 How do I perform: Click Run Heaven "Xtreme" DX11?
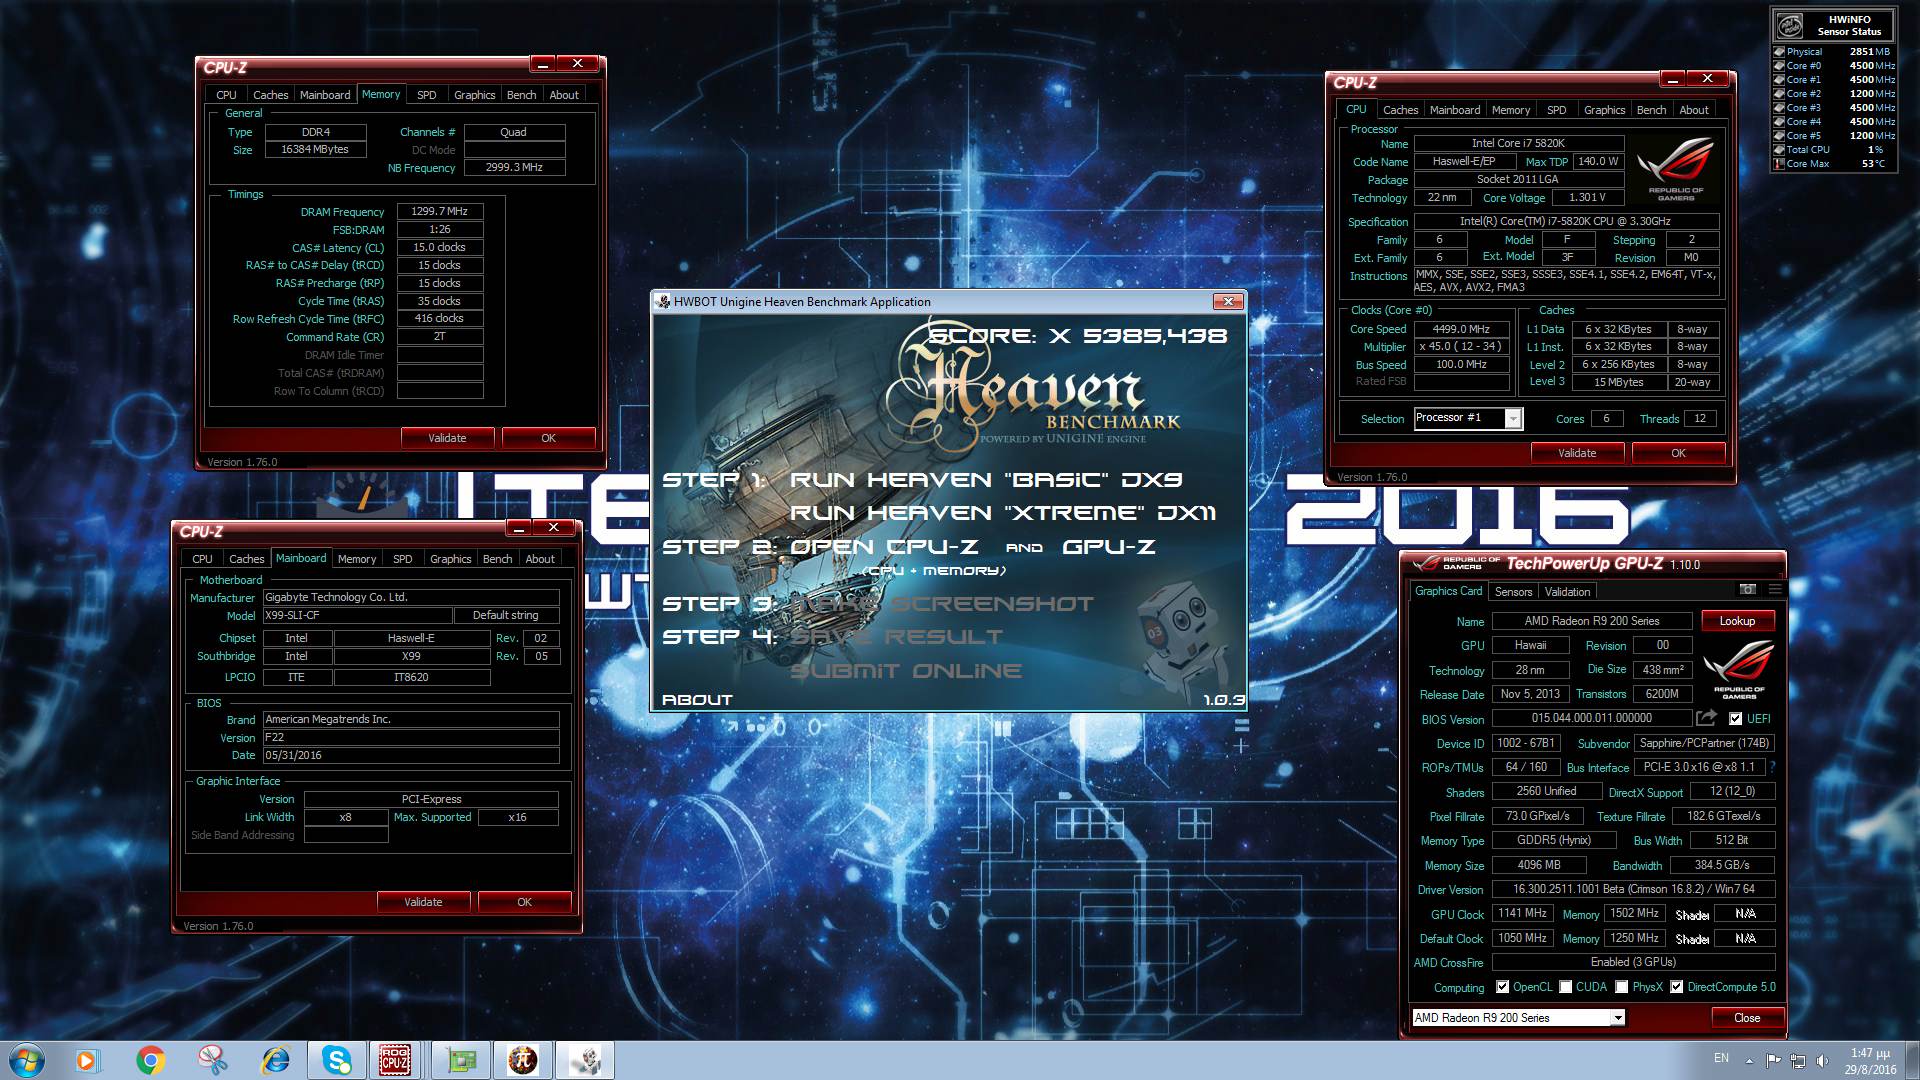(x=1003, y=513)
